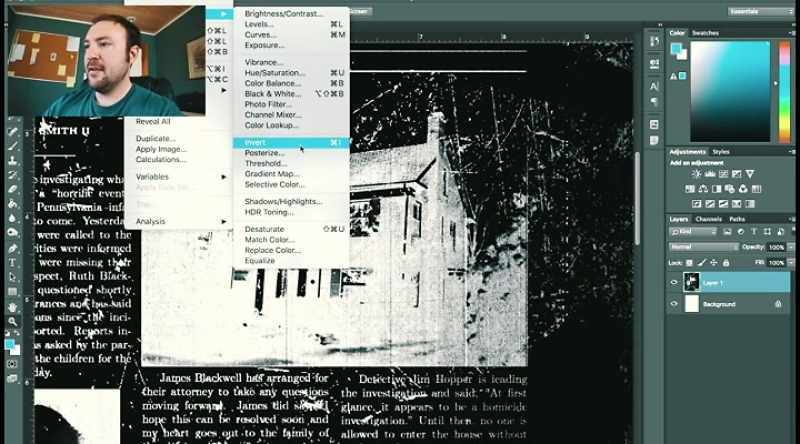Expand the Variables submenu
The width and height of the screenshot is (800, 444).
coord(179,177)
